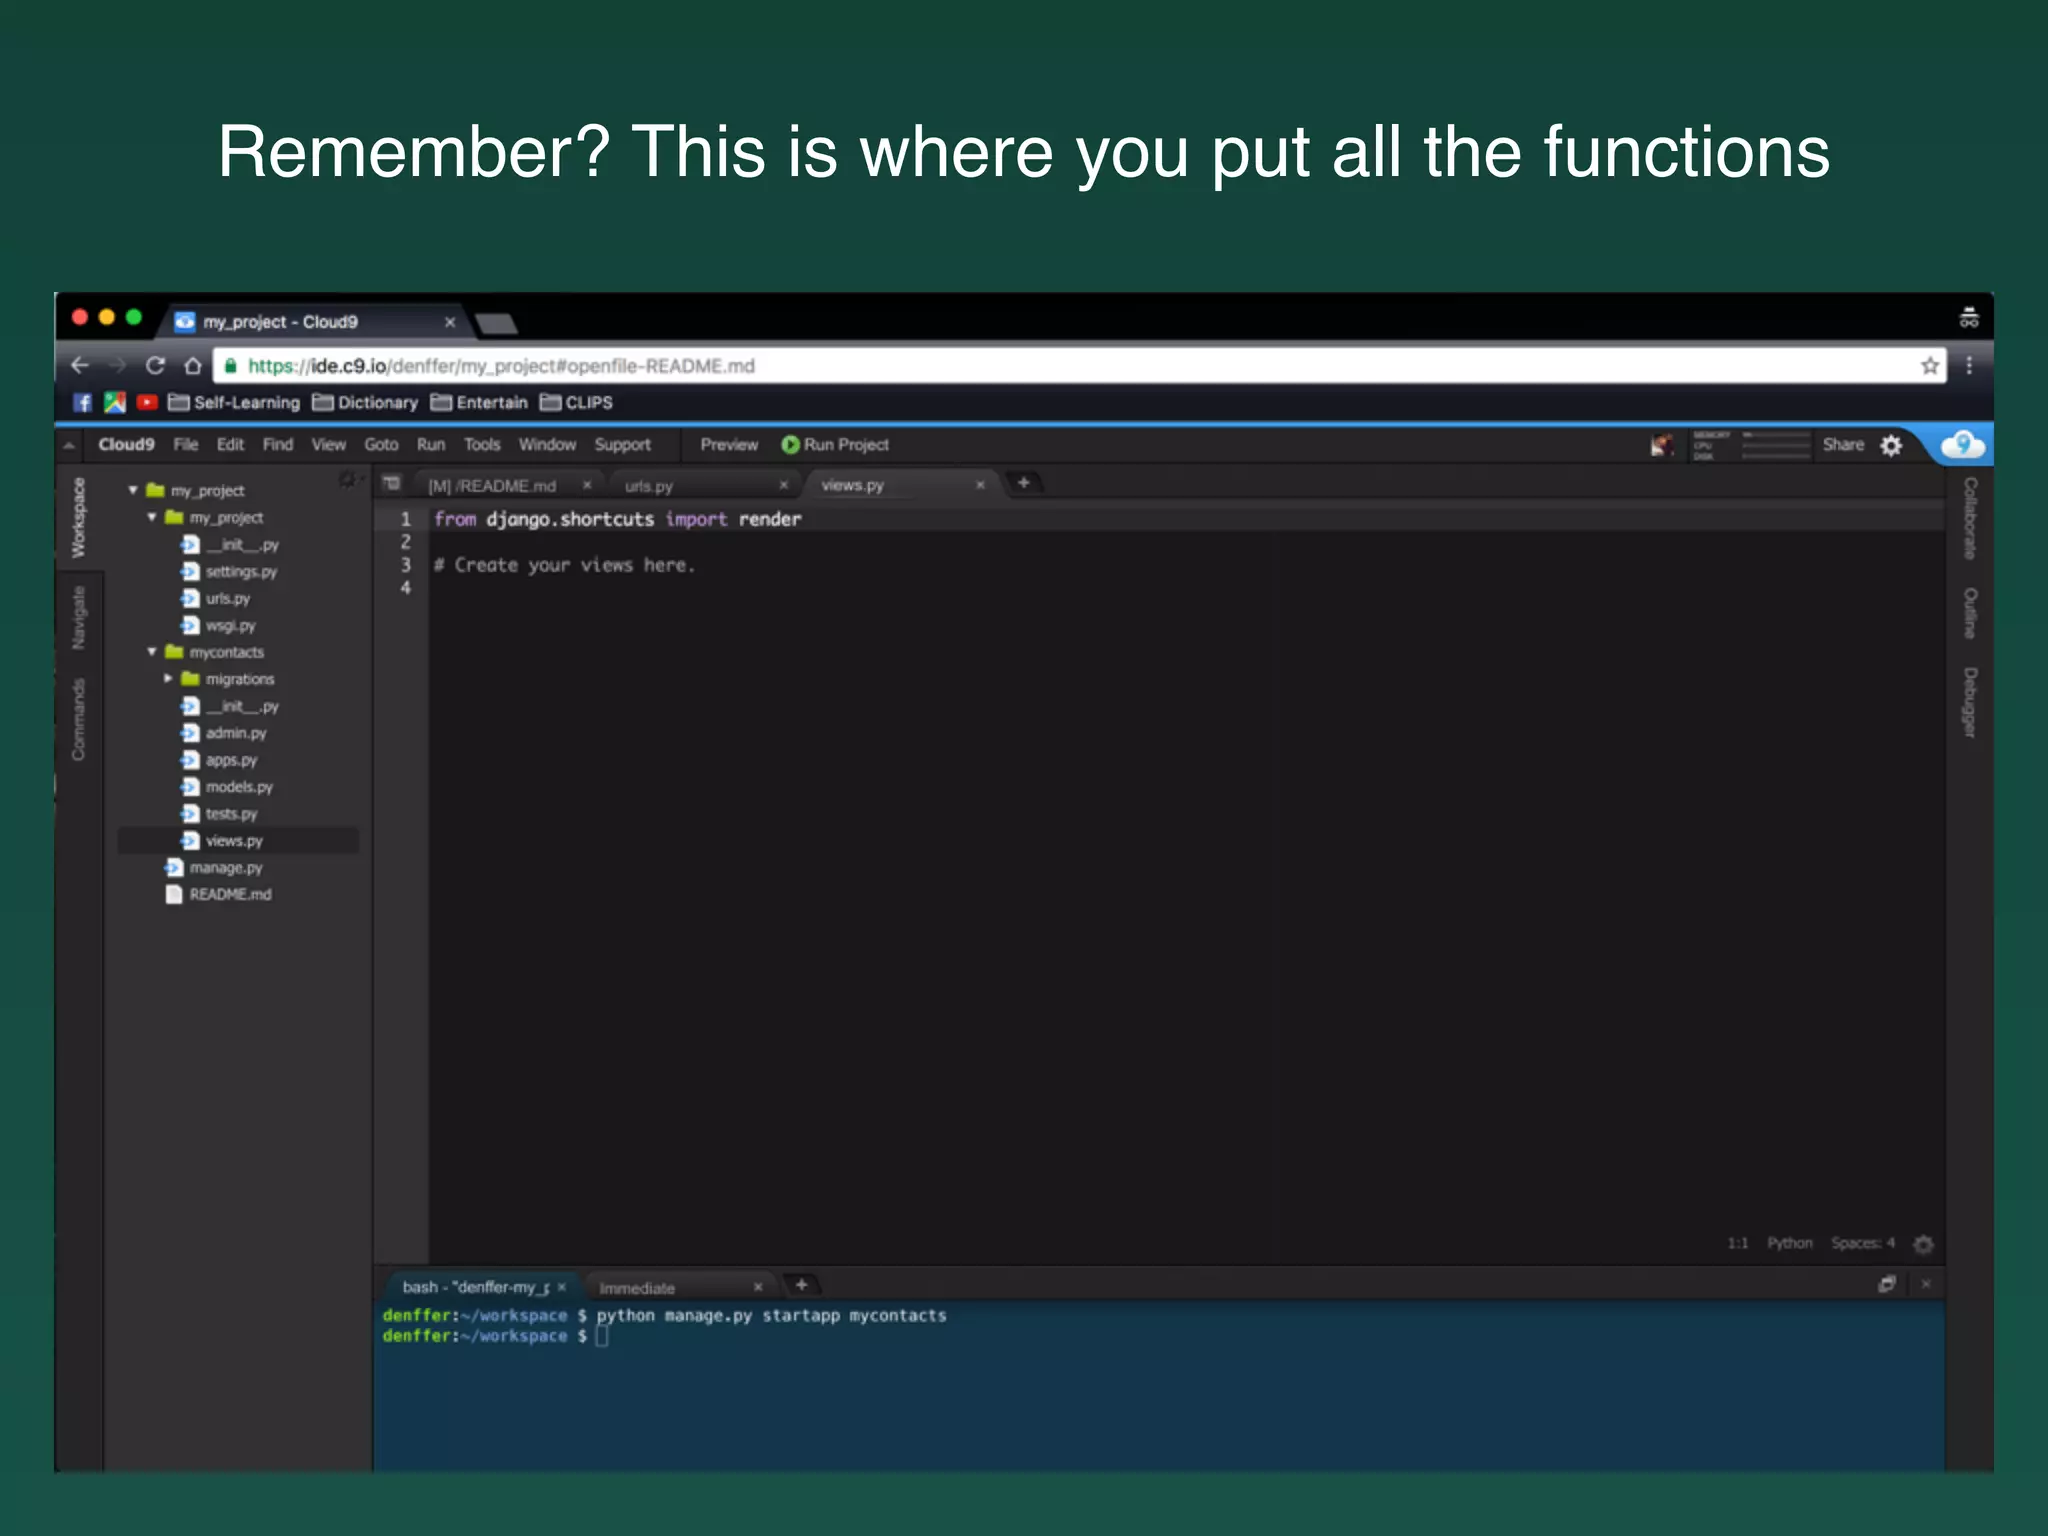
Task: Click the Cloud9 preferences gear icon
Action: coord(1891,445)
